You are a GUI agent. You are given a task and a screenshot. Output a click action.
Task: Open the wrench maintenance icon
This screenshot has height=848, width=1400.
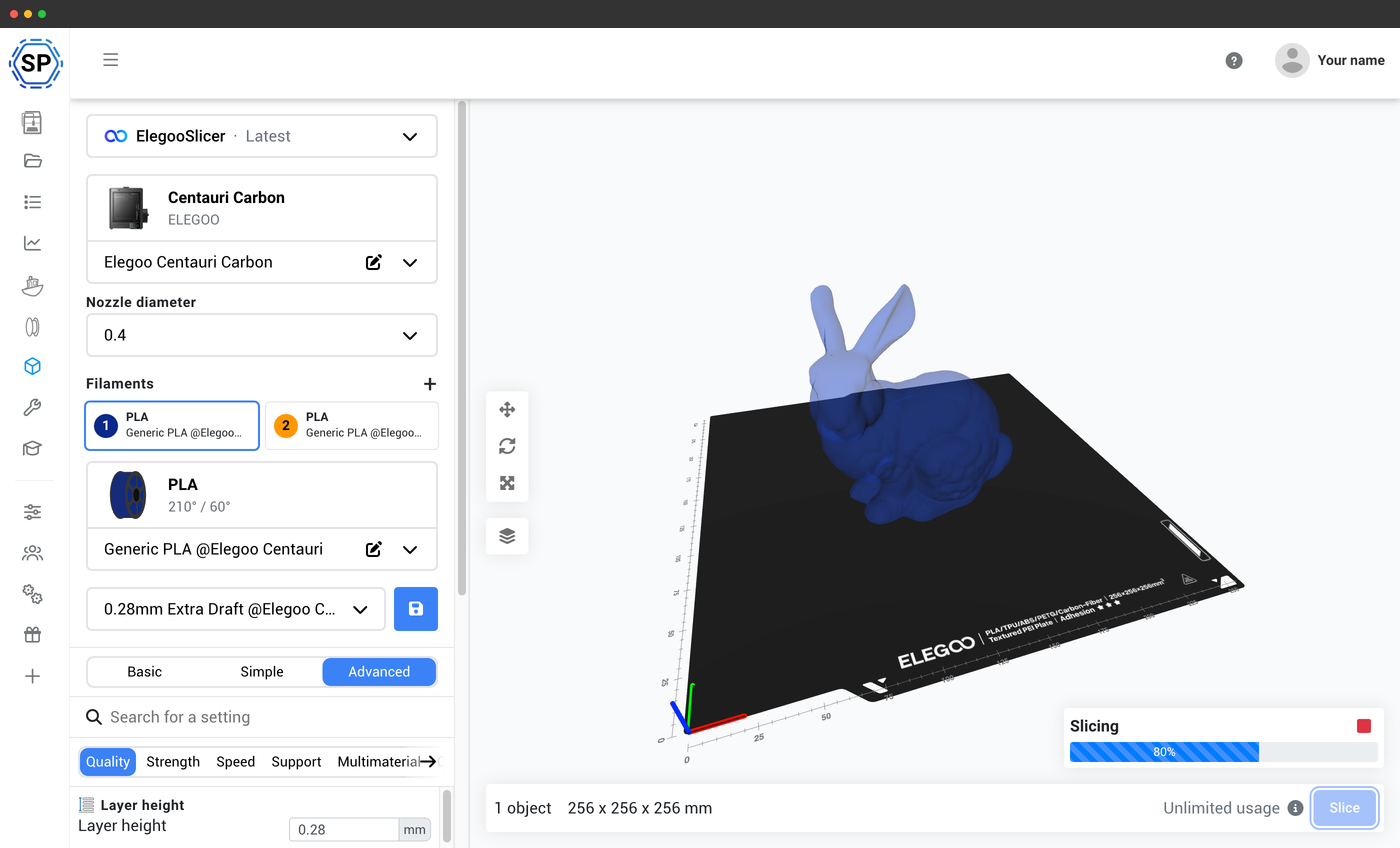(32, 407)
